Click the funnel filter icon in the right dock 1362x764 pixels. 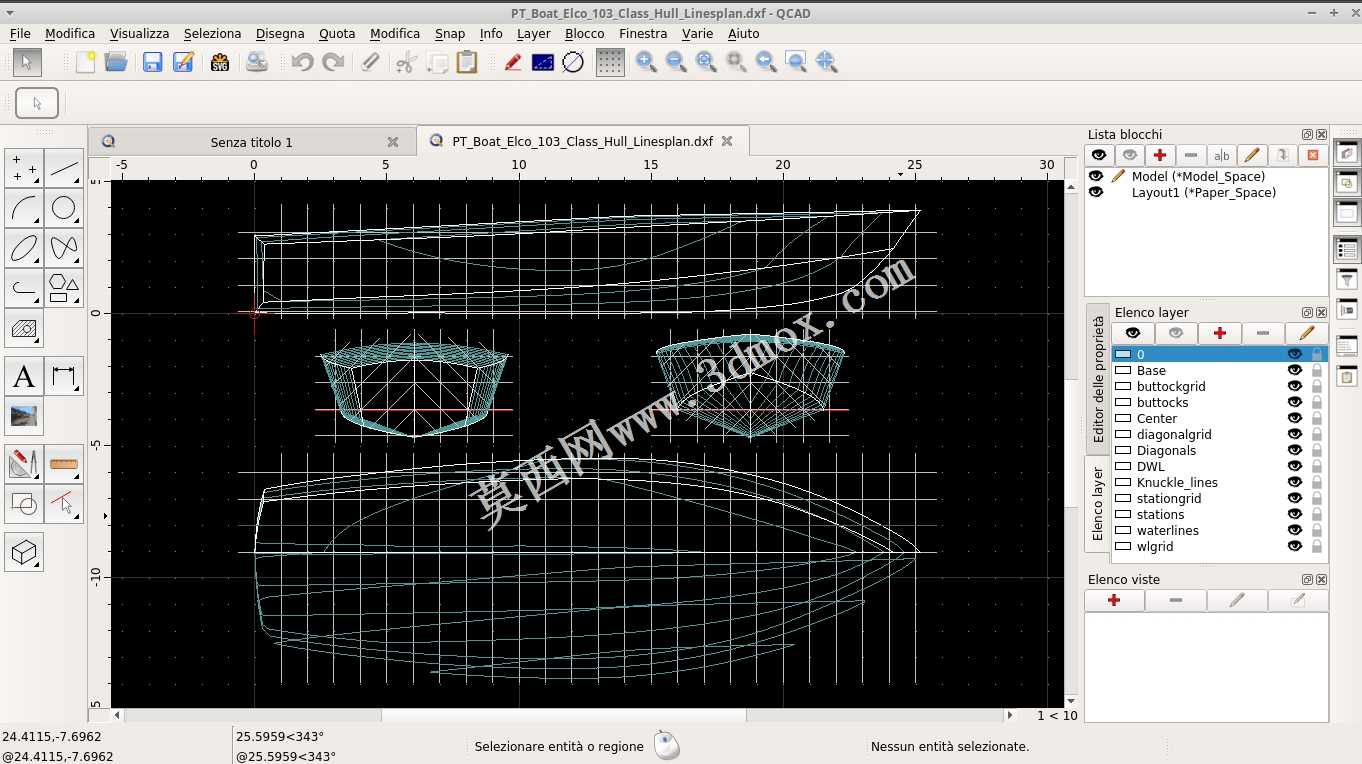[x=1347, y=281]
